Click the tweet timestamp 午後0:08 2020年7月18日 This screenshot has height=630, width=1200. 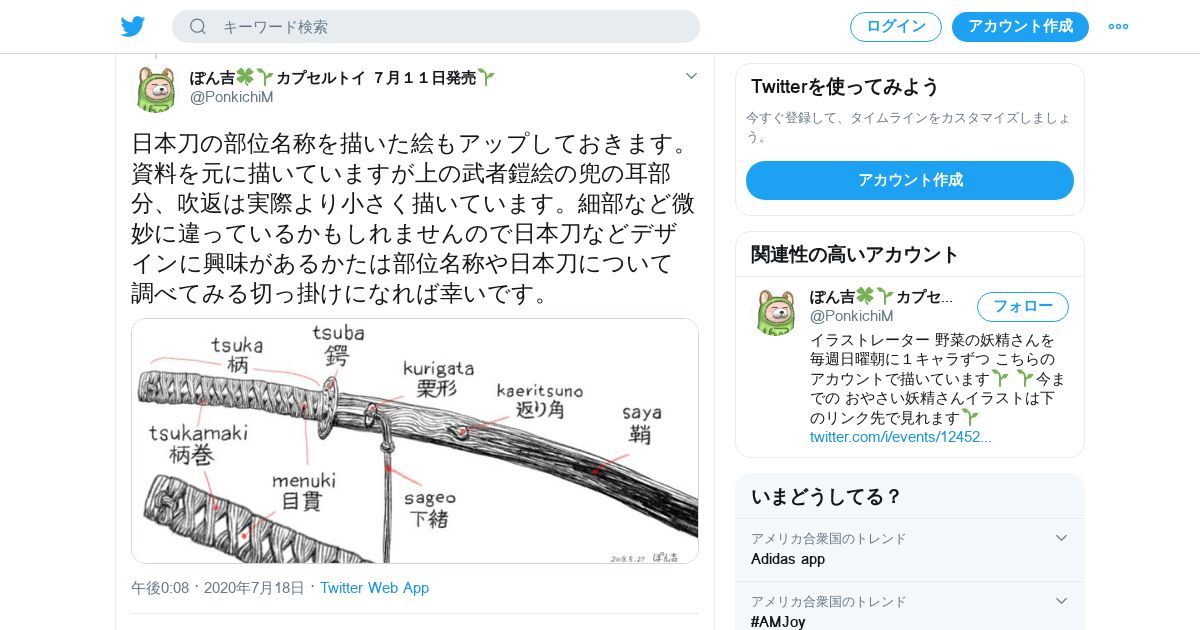218,588
